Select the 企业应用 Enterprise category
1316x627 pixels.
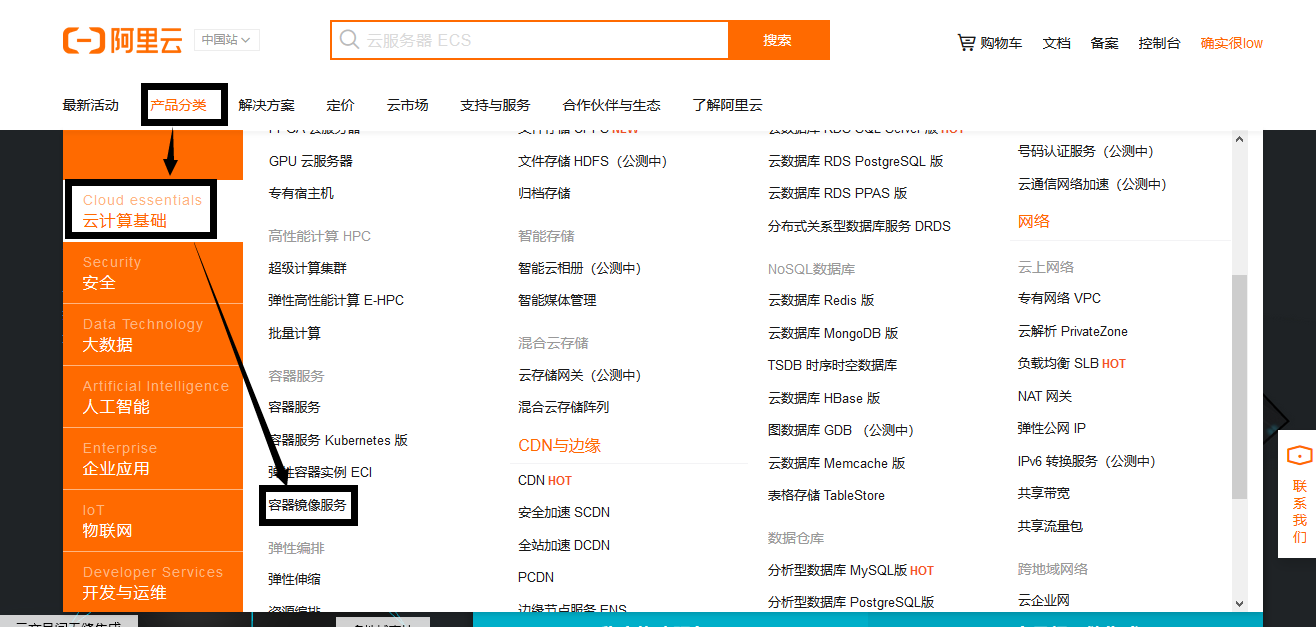(x=153, y=458)
